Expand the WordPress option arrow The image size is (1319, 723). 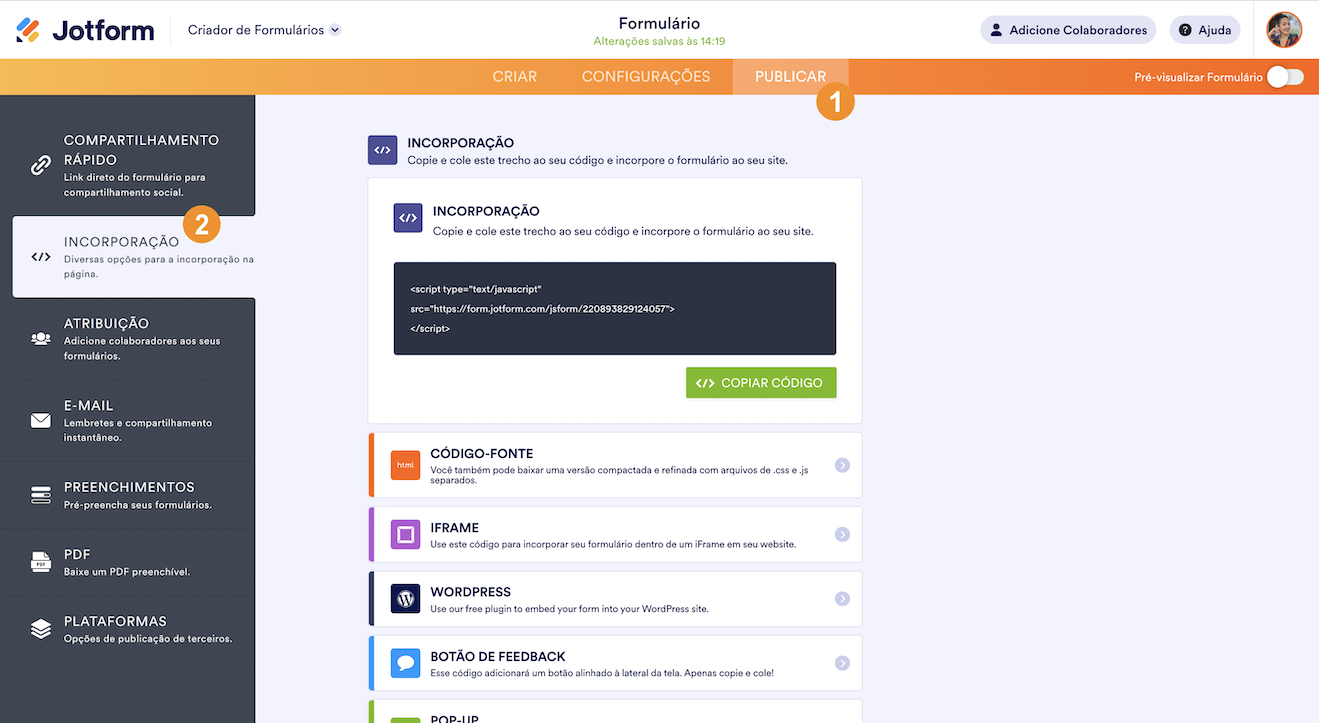(842, 599)
